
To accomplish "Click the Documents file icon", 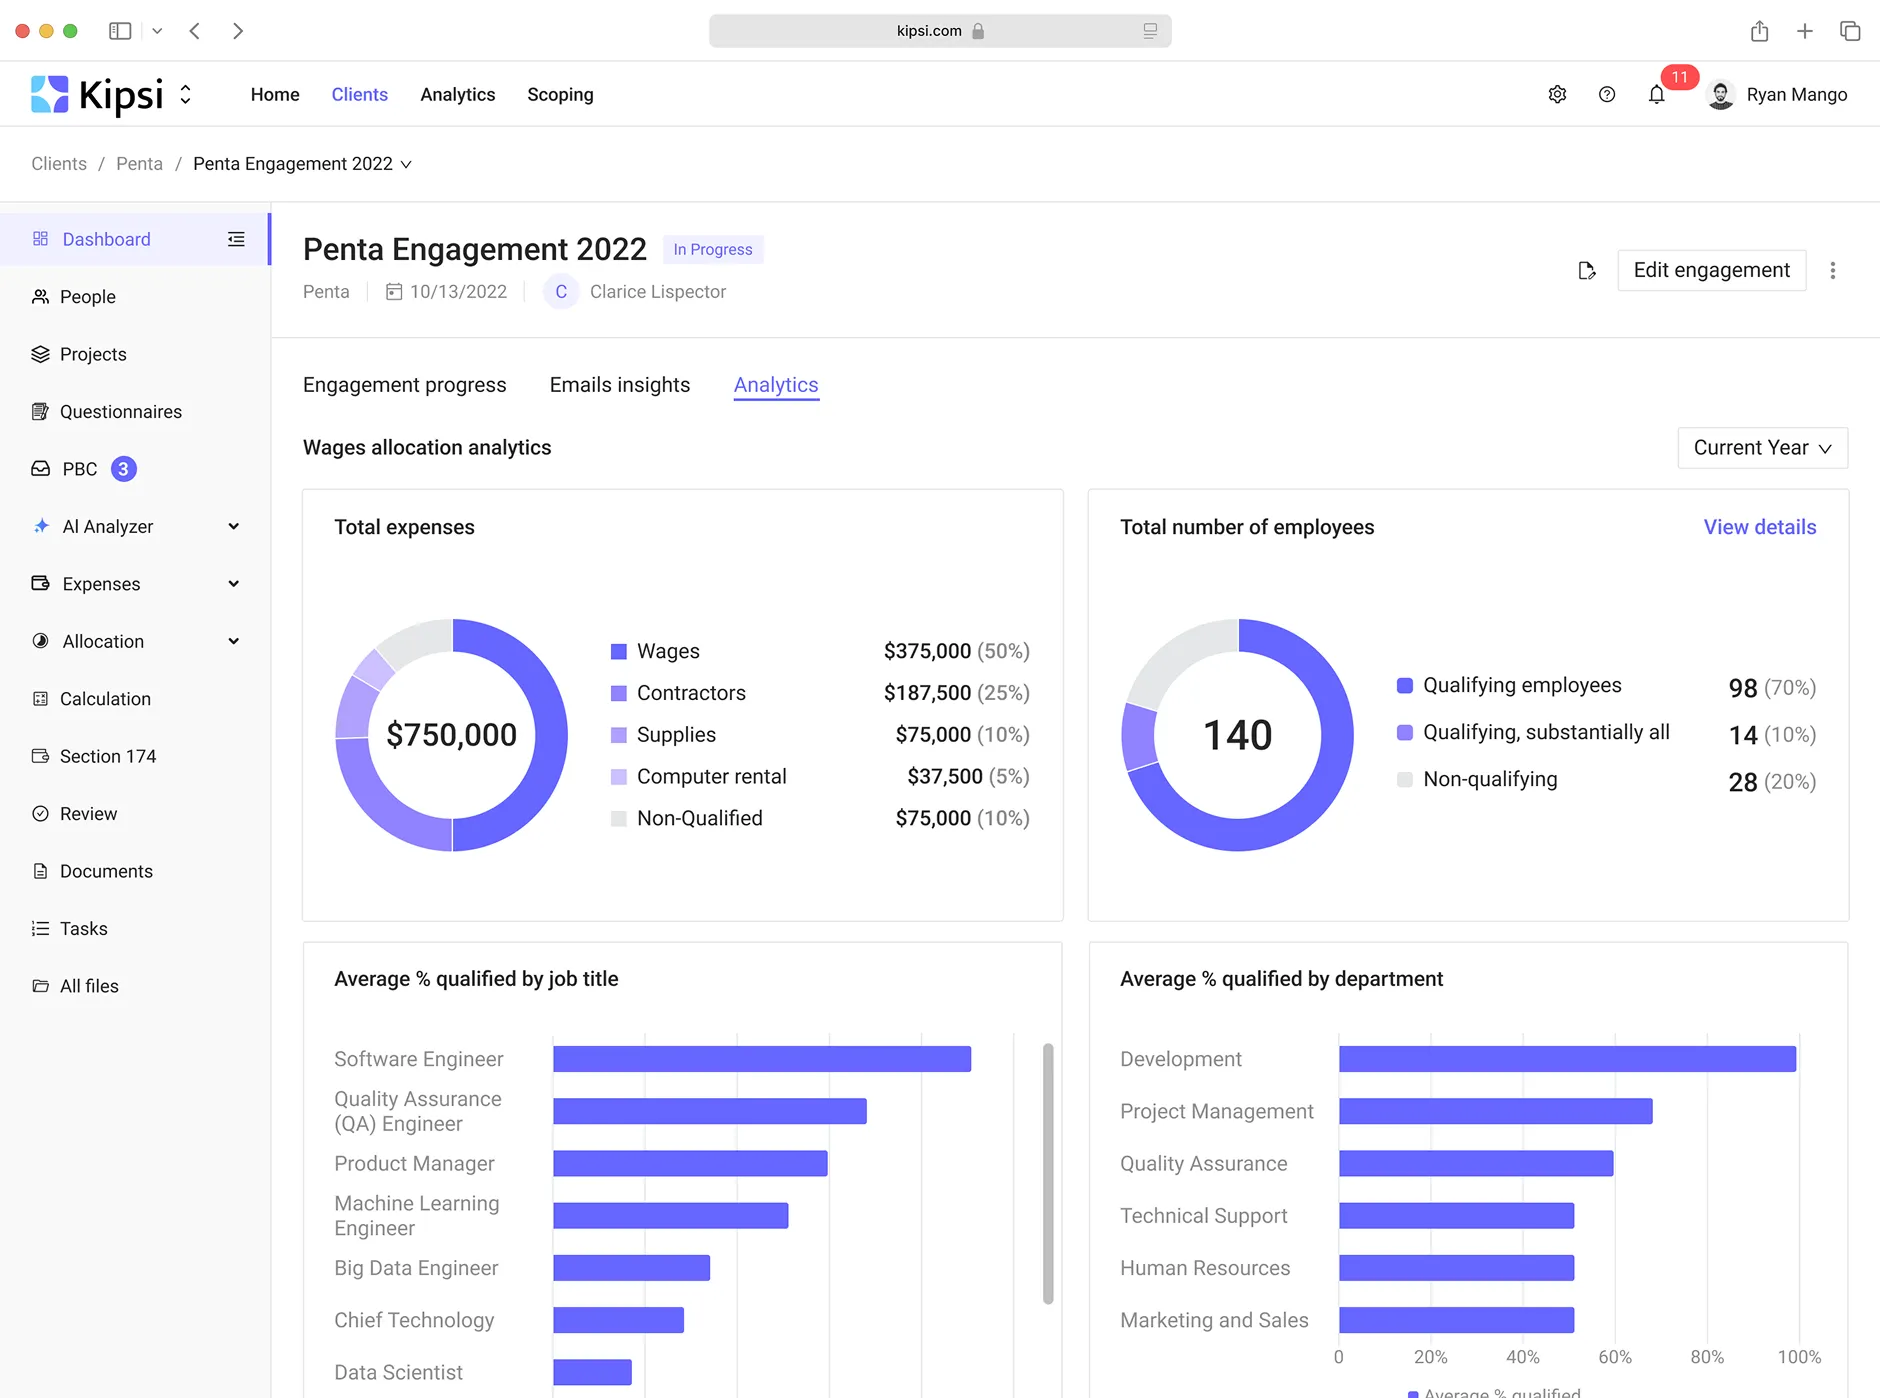I will 40,871.
